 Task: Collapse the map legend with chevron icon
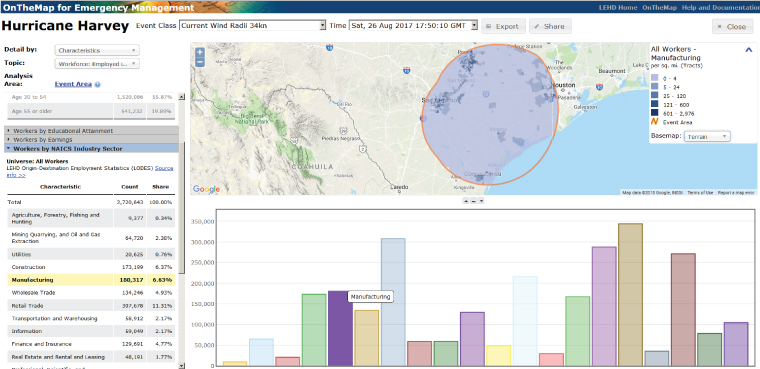tap(748, 49)
